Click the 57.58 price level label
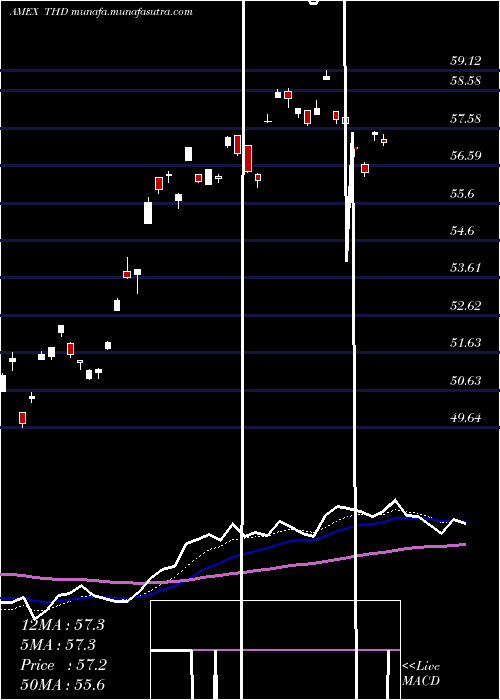The height and width of the screenshot is (700, 500). coord(466,119)
